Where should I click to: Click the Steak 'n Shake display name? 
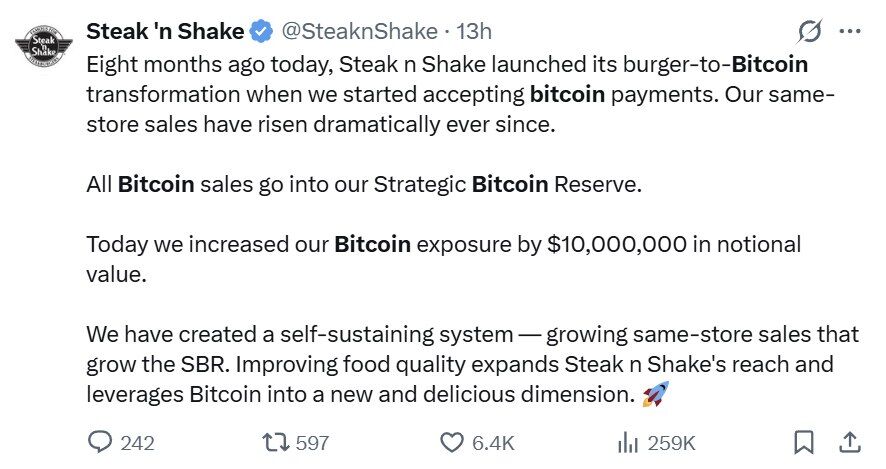[x=165, y=32]
